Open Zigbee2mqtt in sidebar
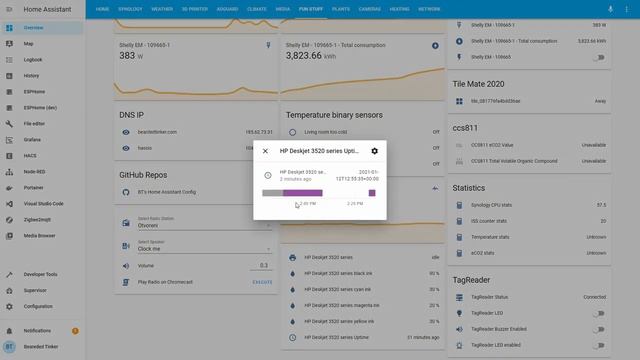 [42, 220]
